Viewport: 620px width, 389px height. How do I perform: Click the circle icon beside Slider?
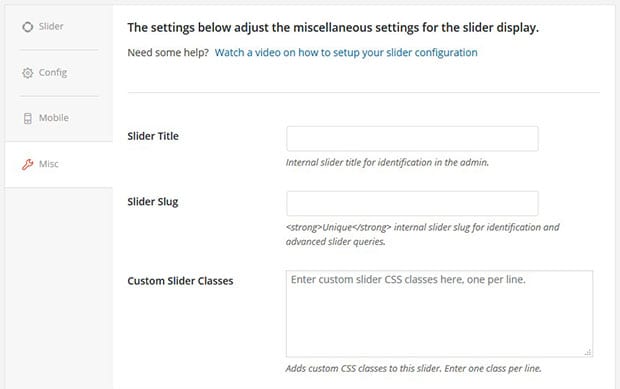(x=28, y=27)
